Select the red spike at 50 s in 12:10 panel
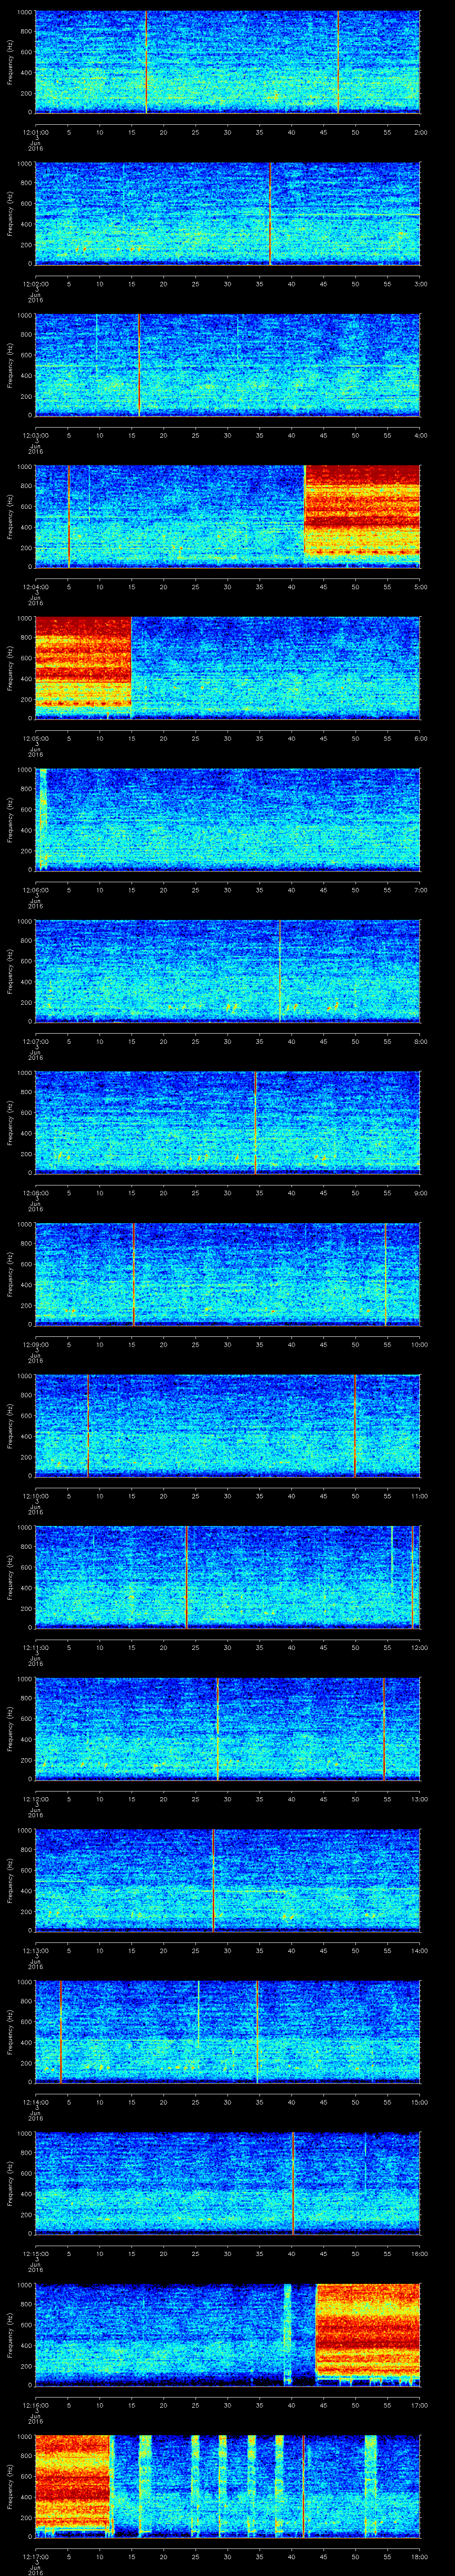 pyautogui.click(x=354, y=1426)
